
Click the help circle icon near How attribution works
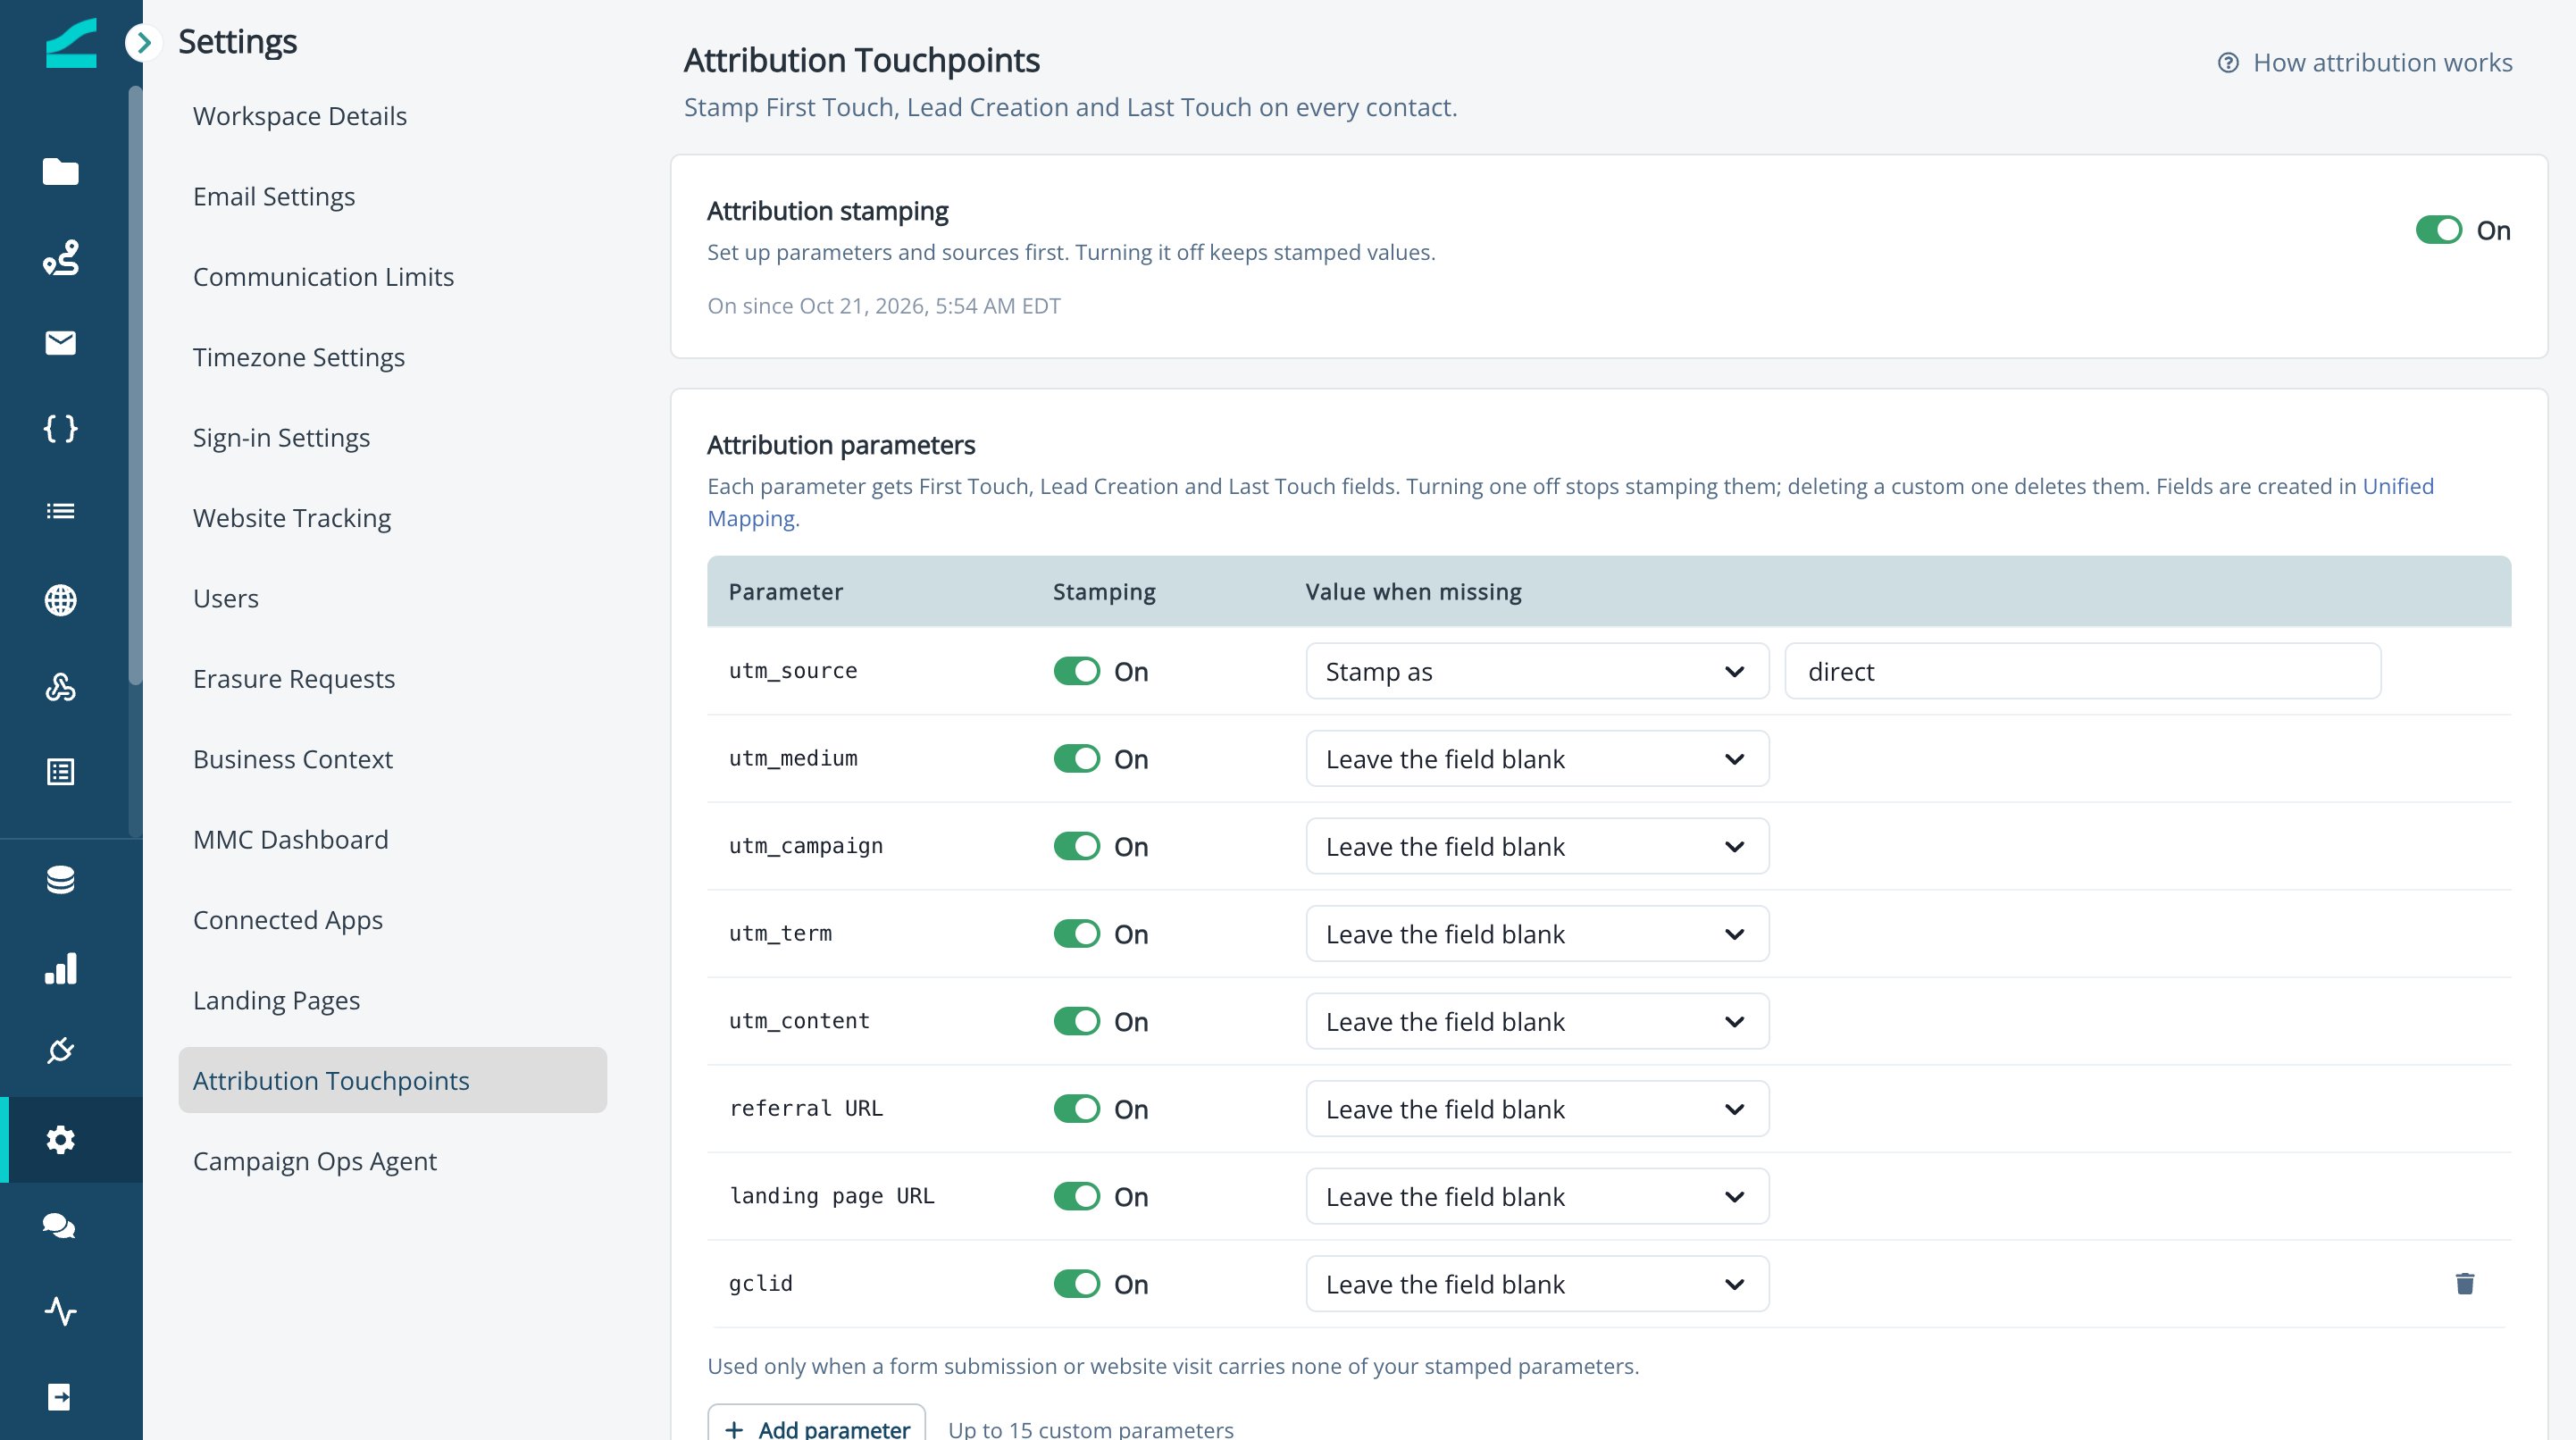2228,63
